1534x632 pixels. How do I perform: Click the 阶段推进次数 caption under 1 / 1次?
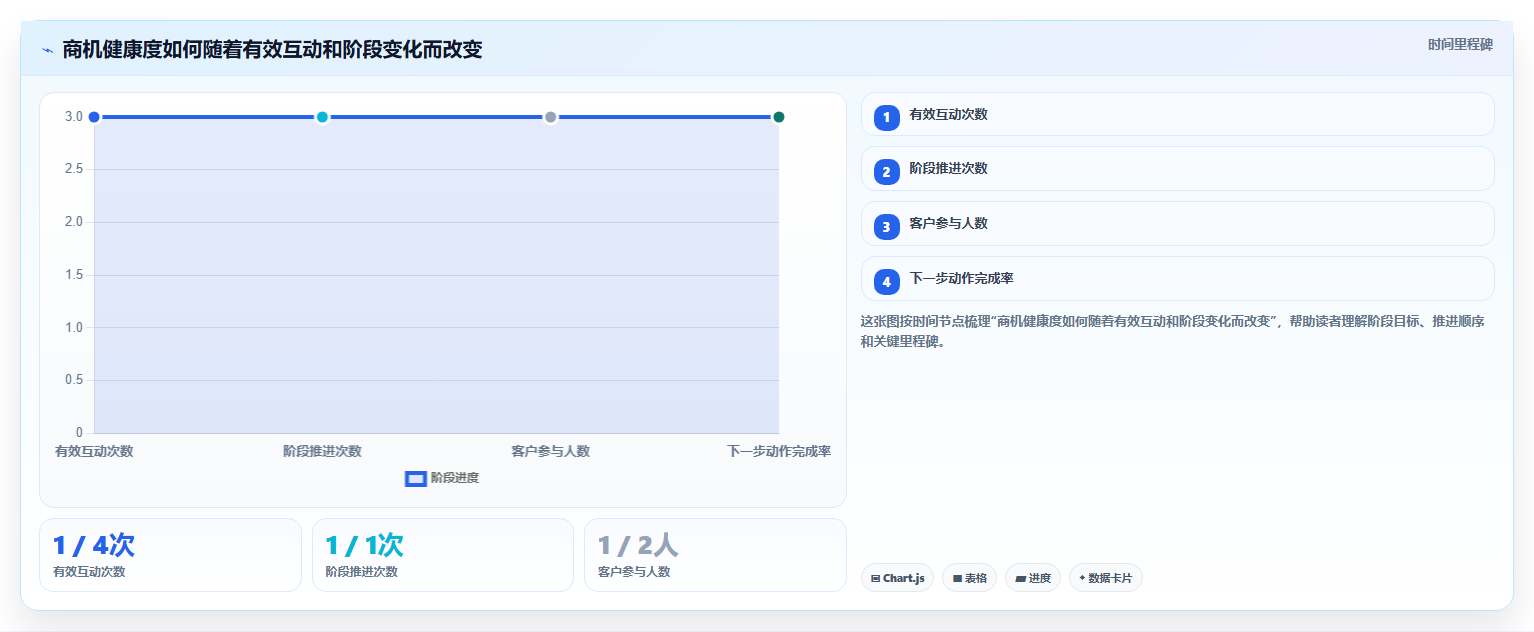362,572
